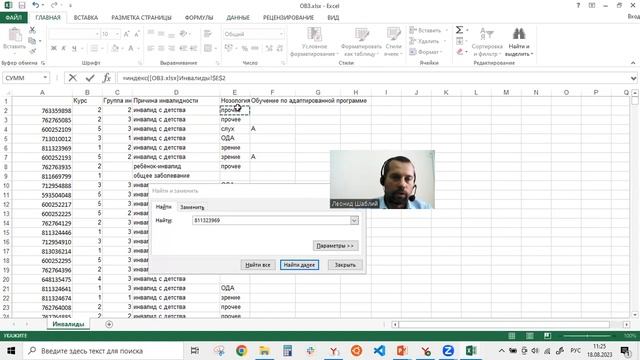Click the Insert Function fx icon
Viewport: 640px width, 360px height.
tap(107, 78)
